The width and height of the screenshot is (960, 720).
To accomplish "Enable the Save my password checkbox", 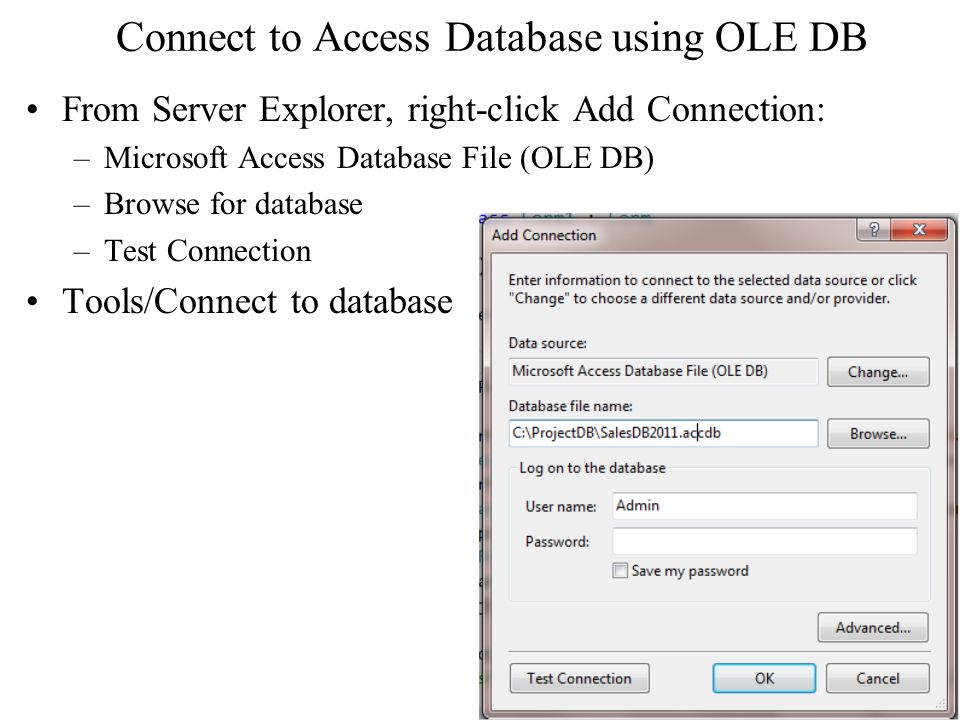I will pos(620,571).
